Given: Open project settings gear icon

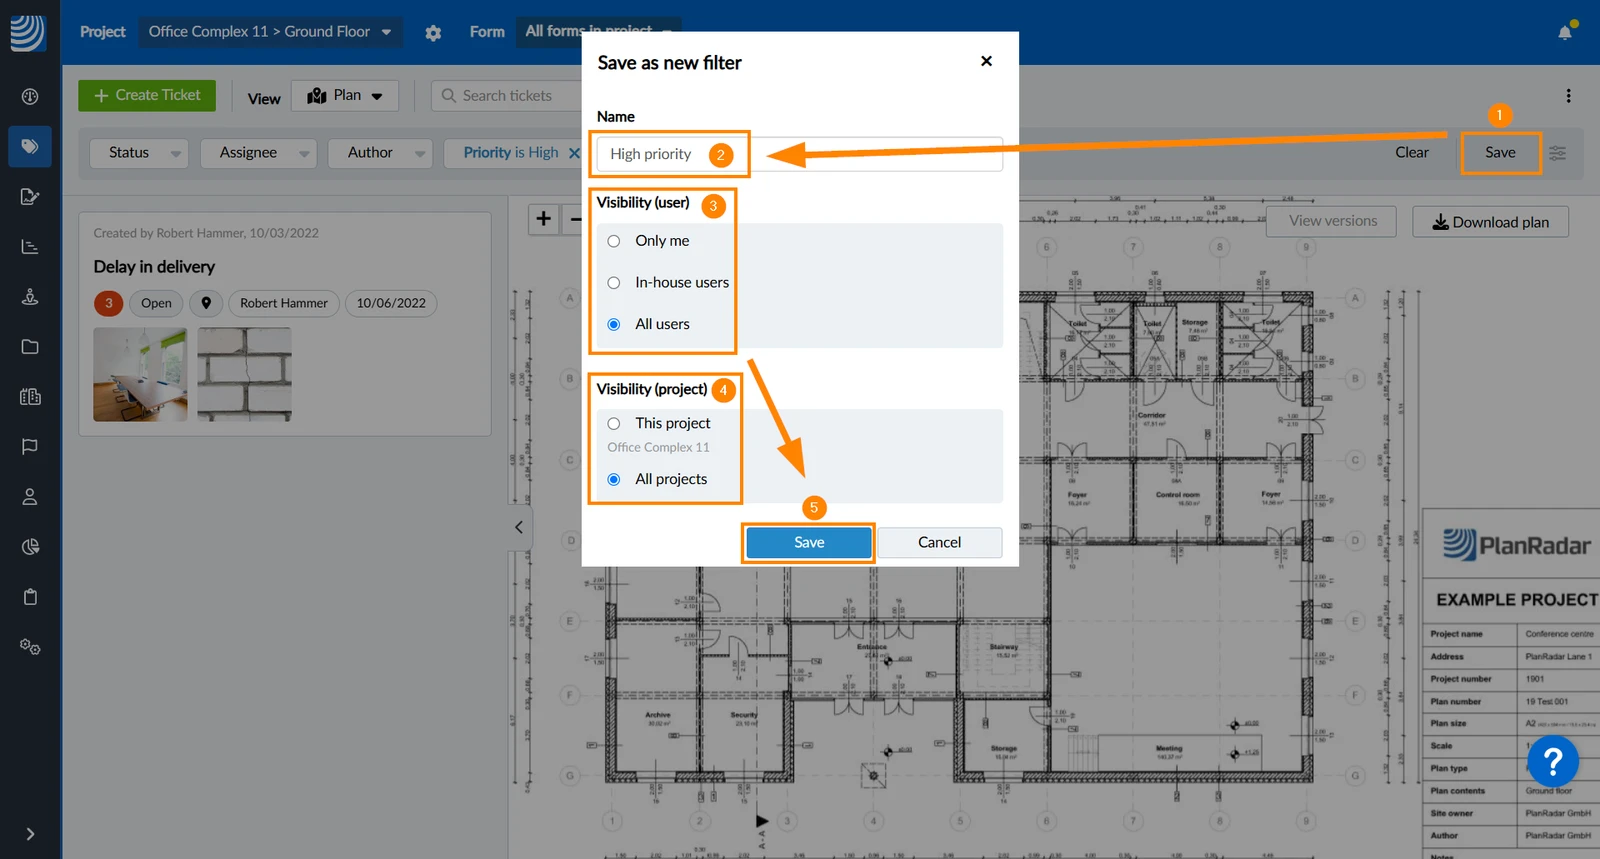Looking at the screenshot, I should click(x=433, y=32).
